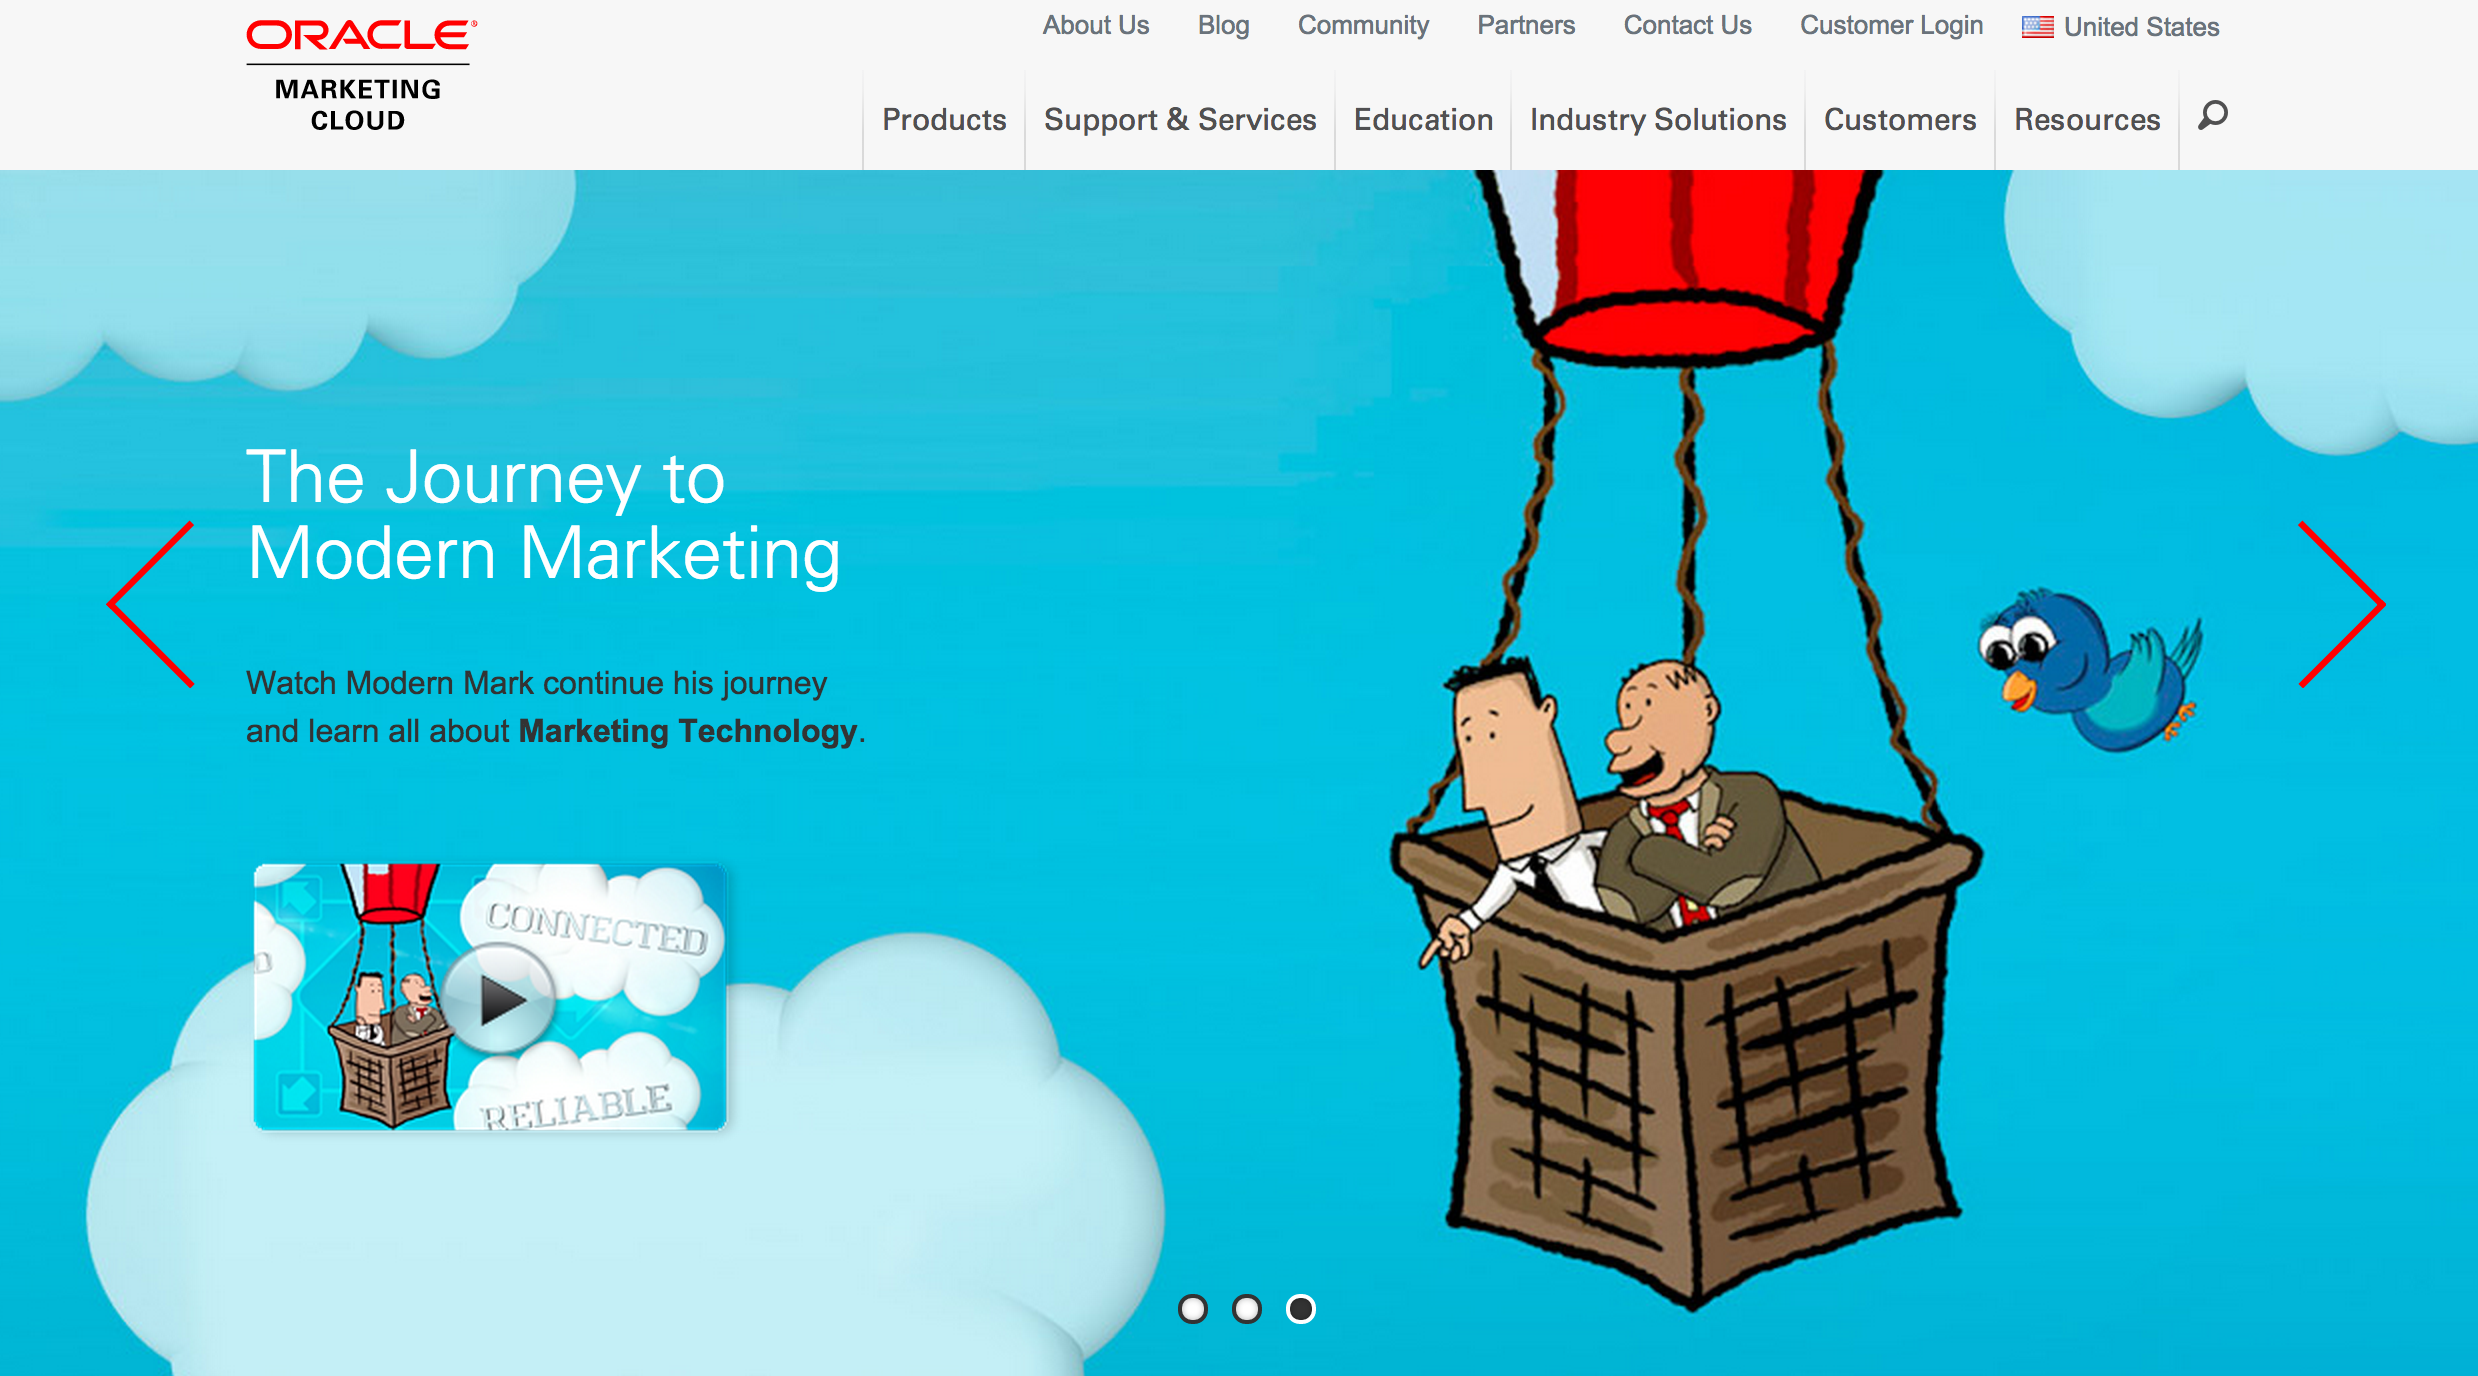Image resolution: width=2478 pixels, height=1376 pixels.
Task: Click the Oracle Marketing Cloud logo
Action: tap(361, 76)
